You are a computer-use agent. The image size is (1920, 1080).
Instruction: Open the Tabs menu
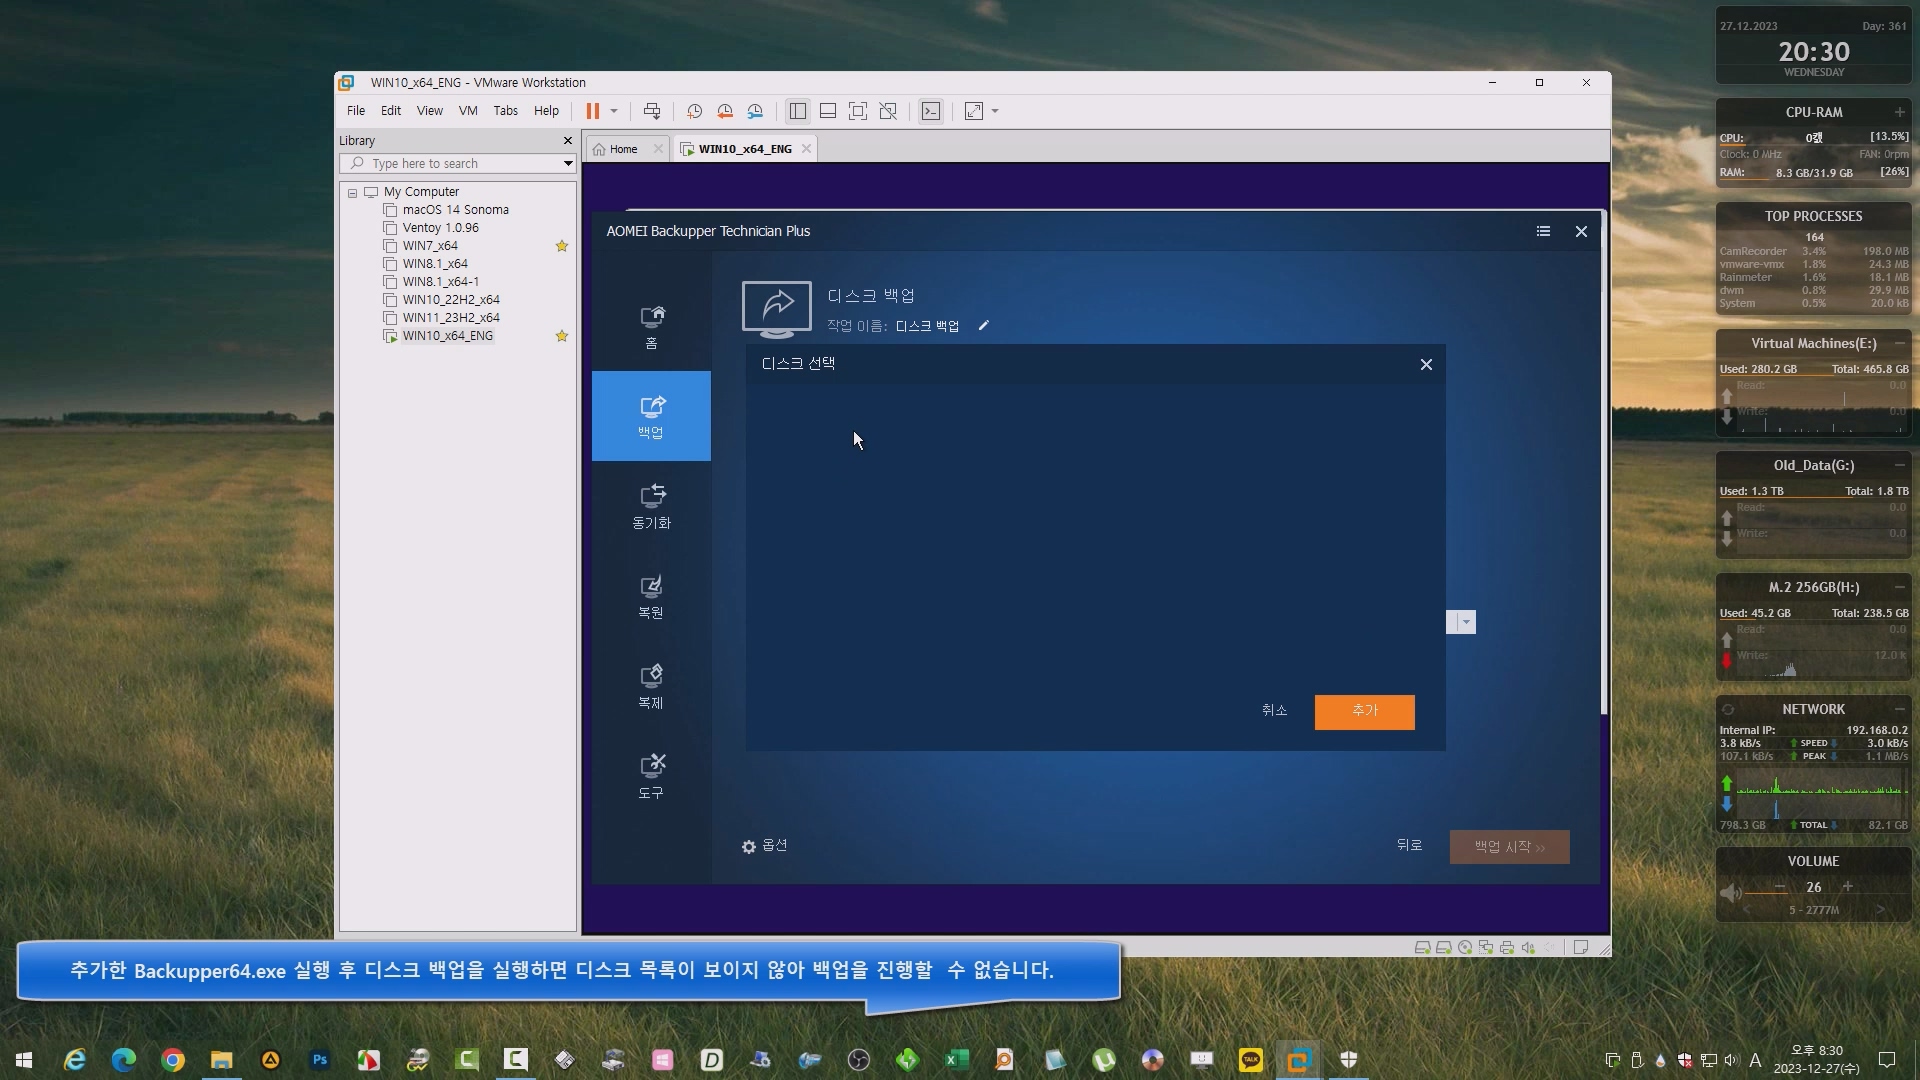pos(506,111)
